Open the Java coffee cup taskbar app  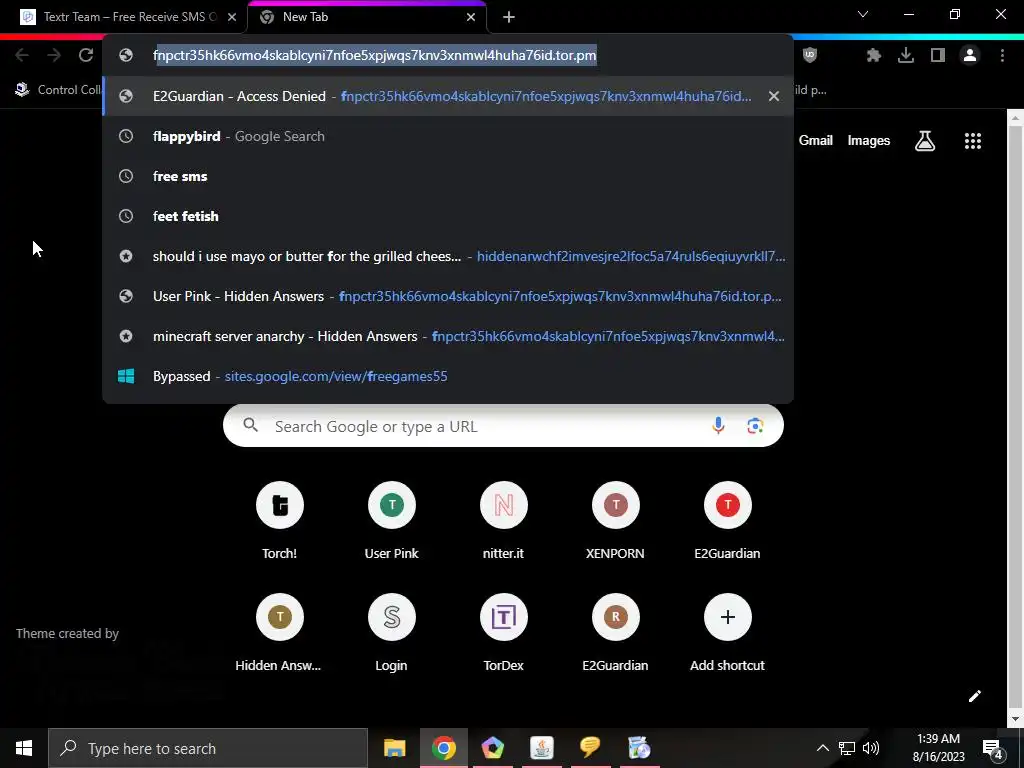541,748
